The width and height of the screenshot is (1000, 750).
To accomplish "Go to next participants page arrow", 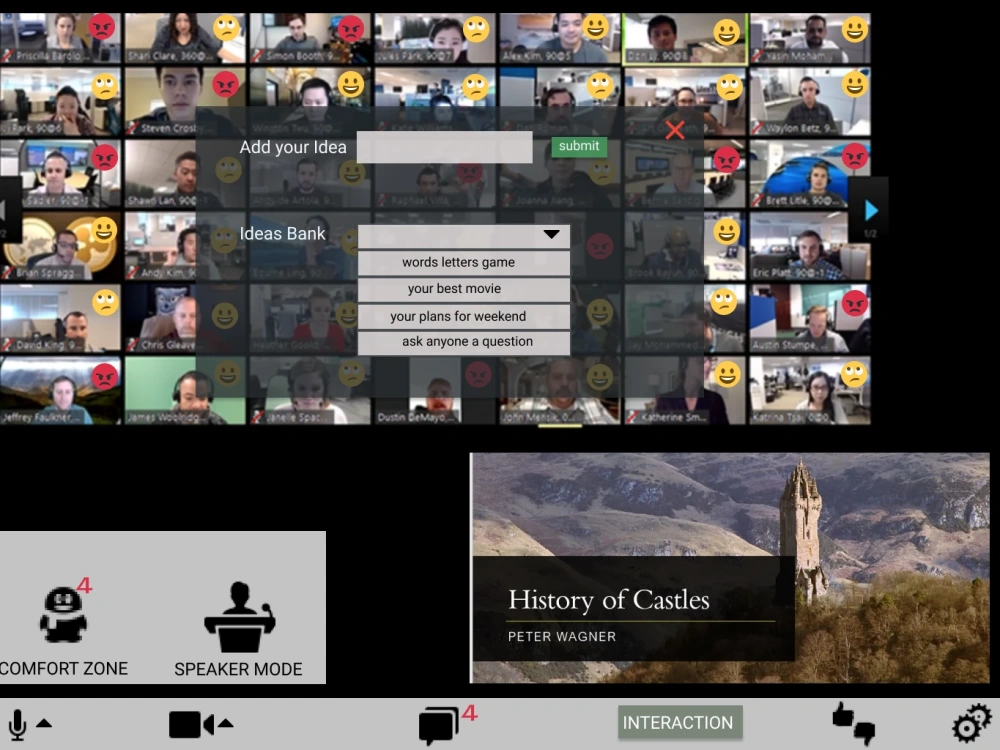I will pos(871,210).
